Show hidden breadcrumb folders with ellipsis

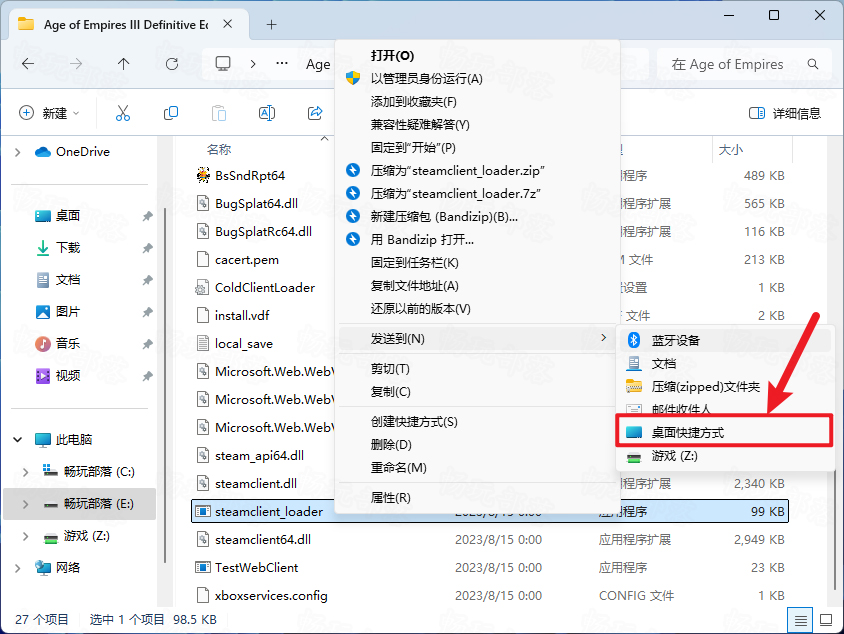[x=282, y=64]
